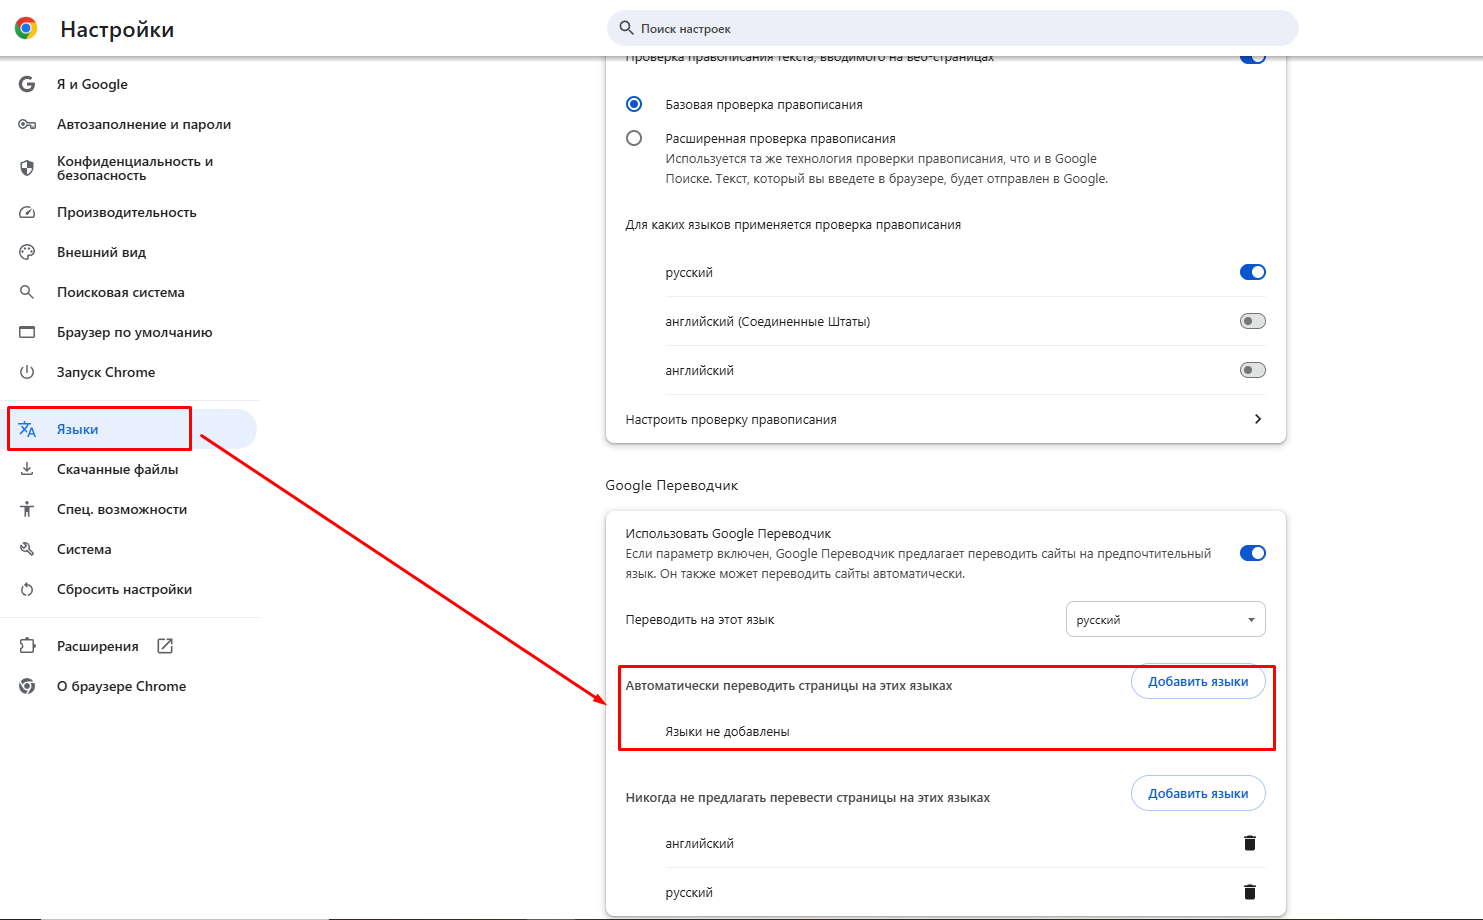Open the Переводить на этот язык dropdown

click(x=1166, y=619)
